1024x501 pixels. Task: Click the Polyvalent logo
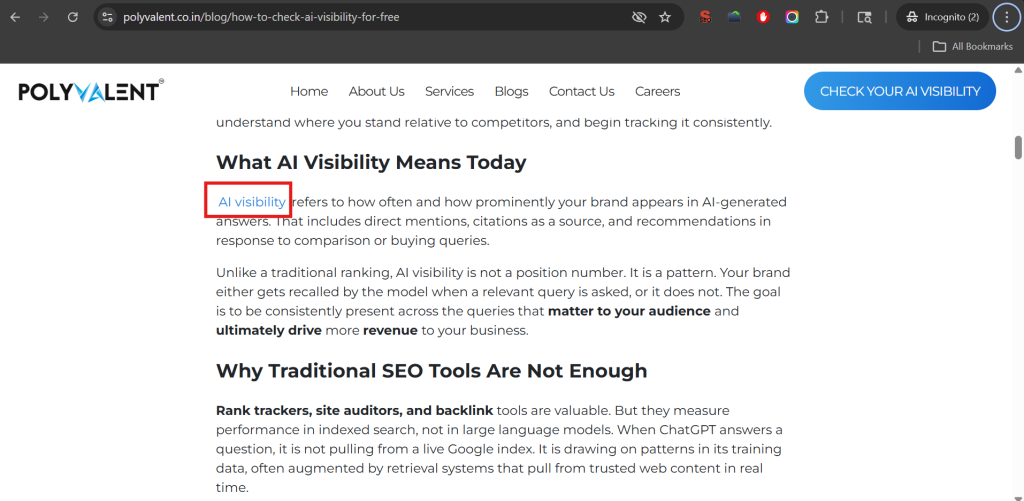tap(91, 91)
